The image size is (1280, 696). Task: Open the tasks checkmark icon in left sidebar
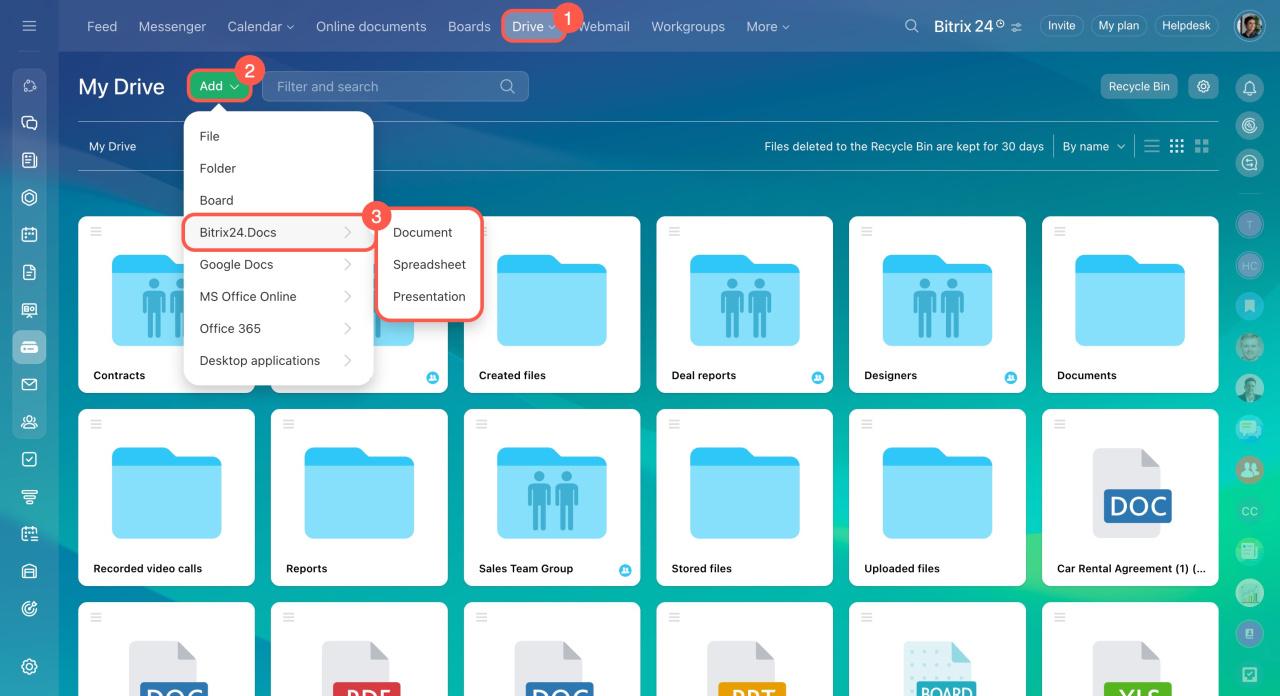[29, 460]
